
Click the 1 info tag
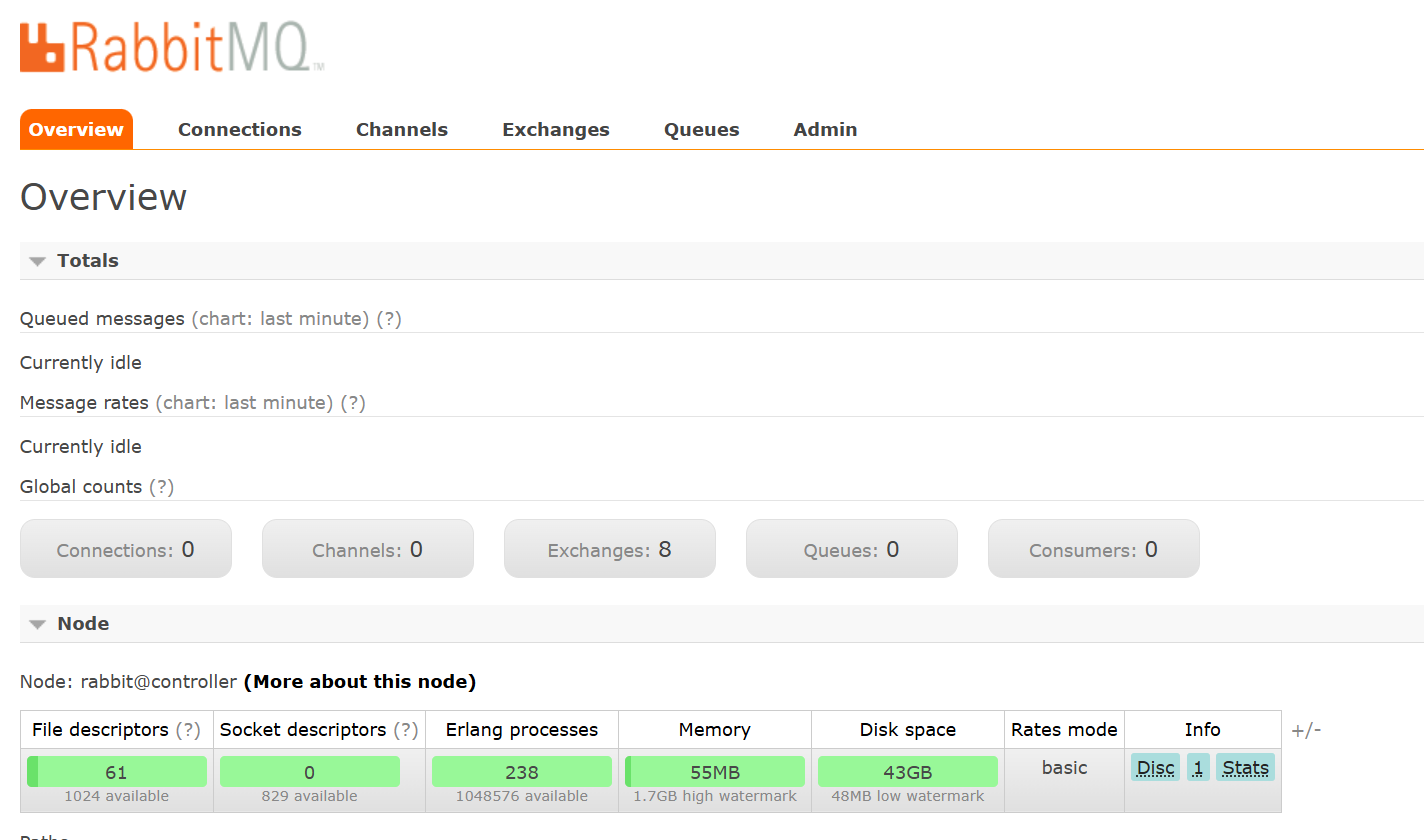[x=1198, y=768]
